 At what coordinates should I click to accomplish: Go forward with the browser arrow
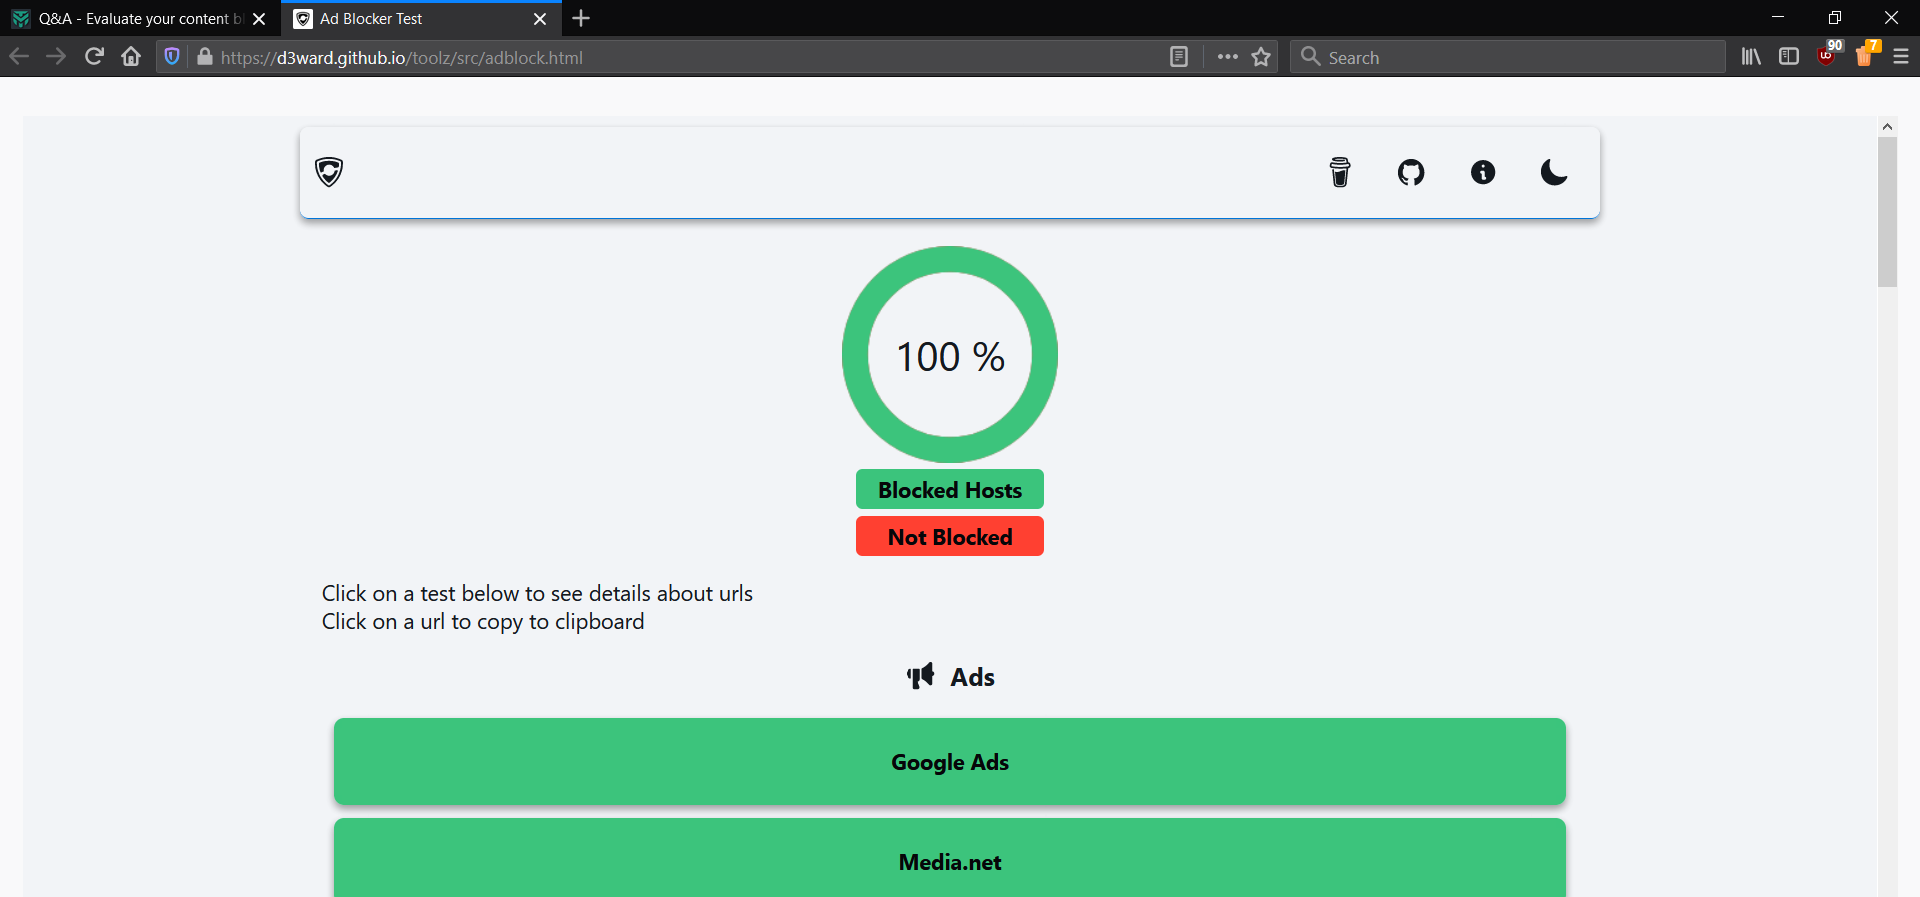(x=56, y=57)
